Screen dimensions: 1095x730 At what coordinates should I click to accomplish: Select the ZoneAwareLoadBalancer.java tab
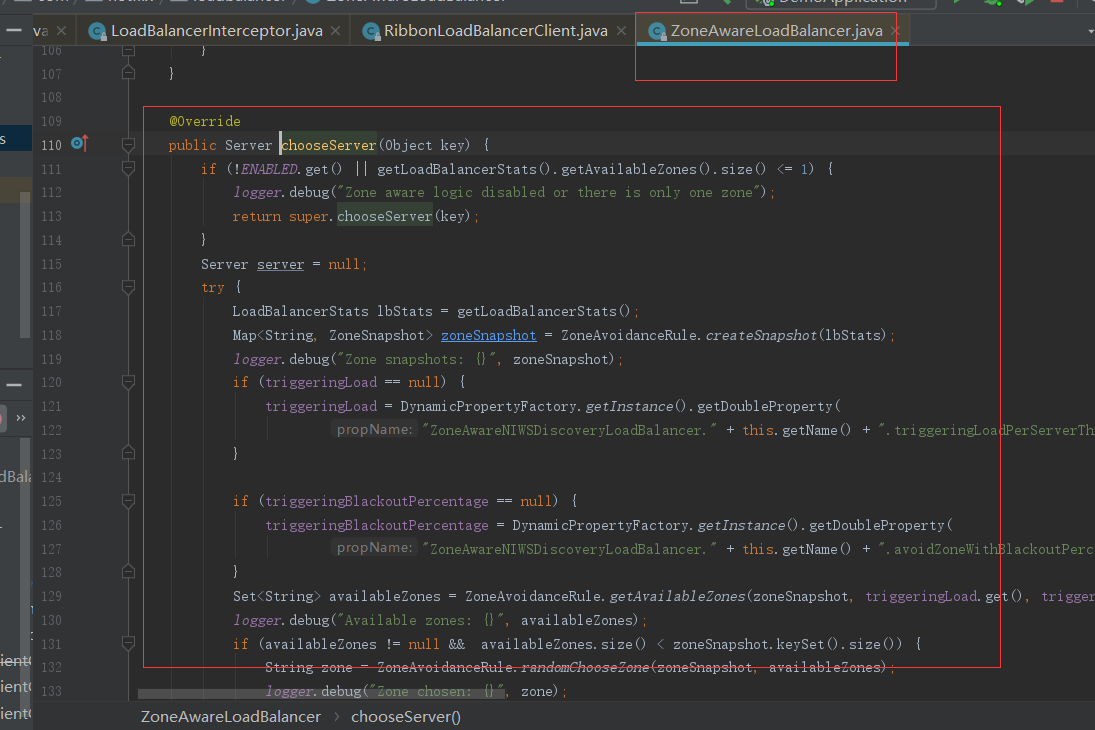click(x=776, y=31)
